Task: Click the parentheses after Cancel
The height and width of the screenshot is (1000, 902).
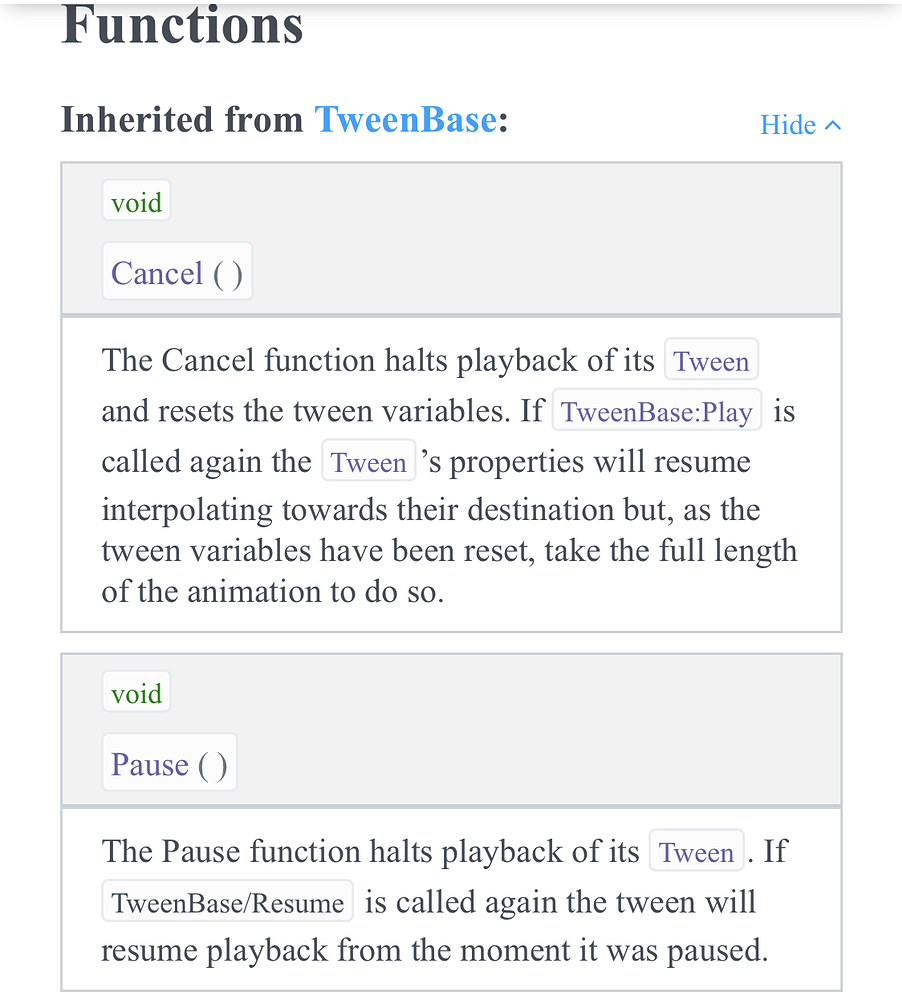Action: 228,272
